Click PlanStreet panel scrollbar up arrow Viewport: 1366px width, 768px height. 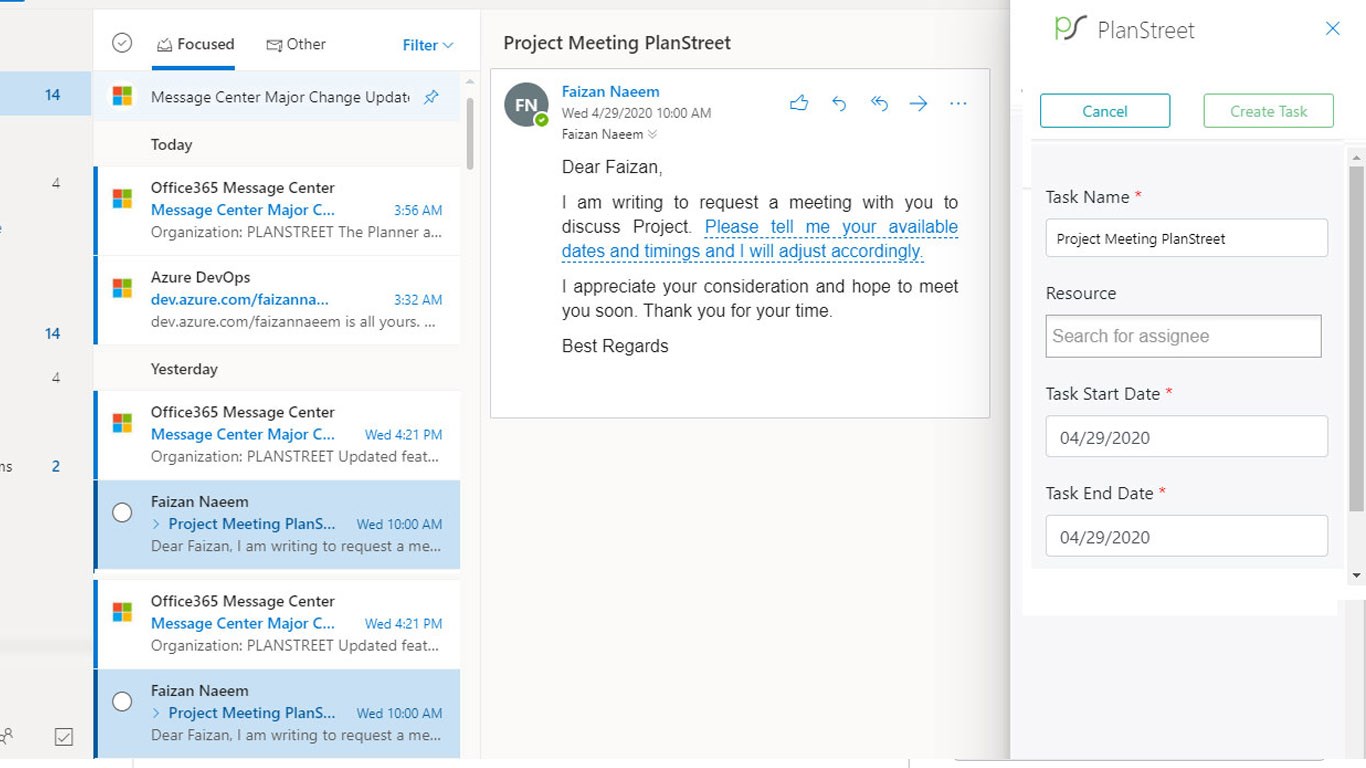point(1356,157)
